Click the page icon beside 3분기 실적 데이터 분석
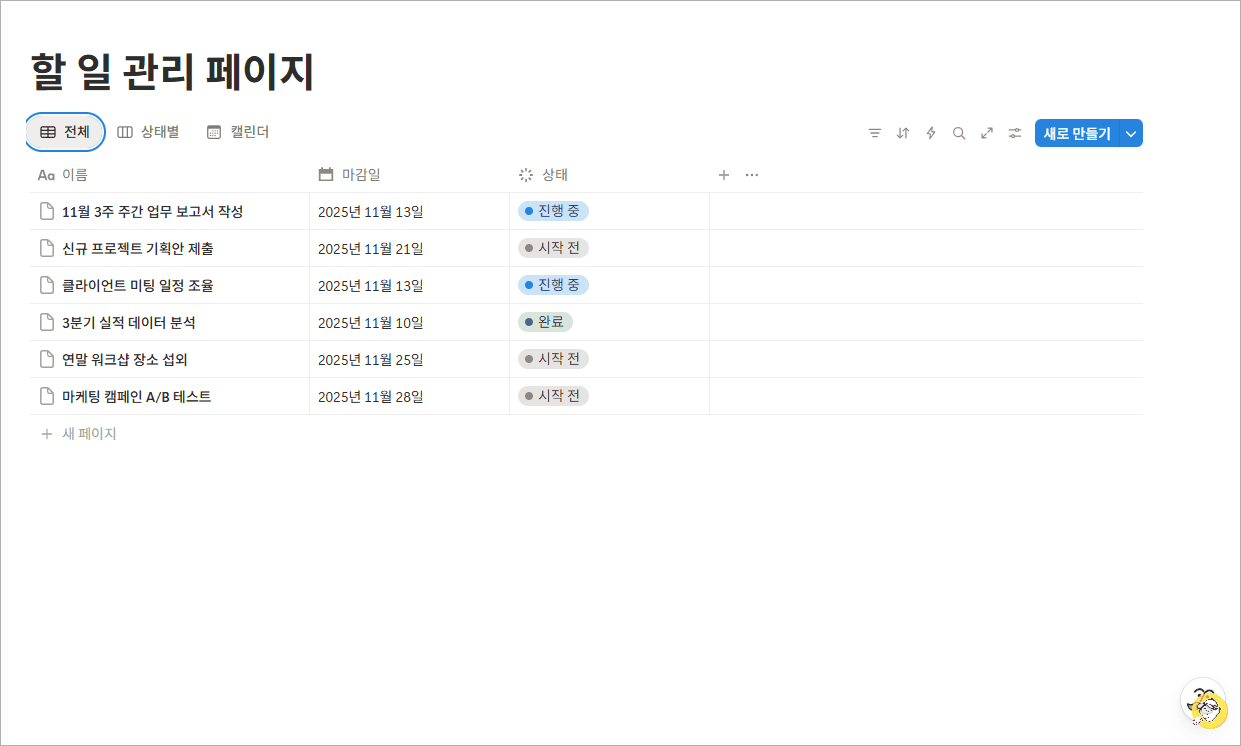Image resolution: width=1241 pixels, height=746 pixels. click(x=46, y=322)
